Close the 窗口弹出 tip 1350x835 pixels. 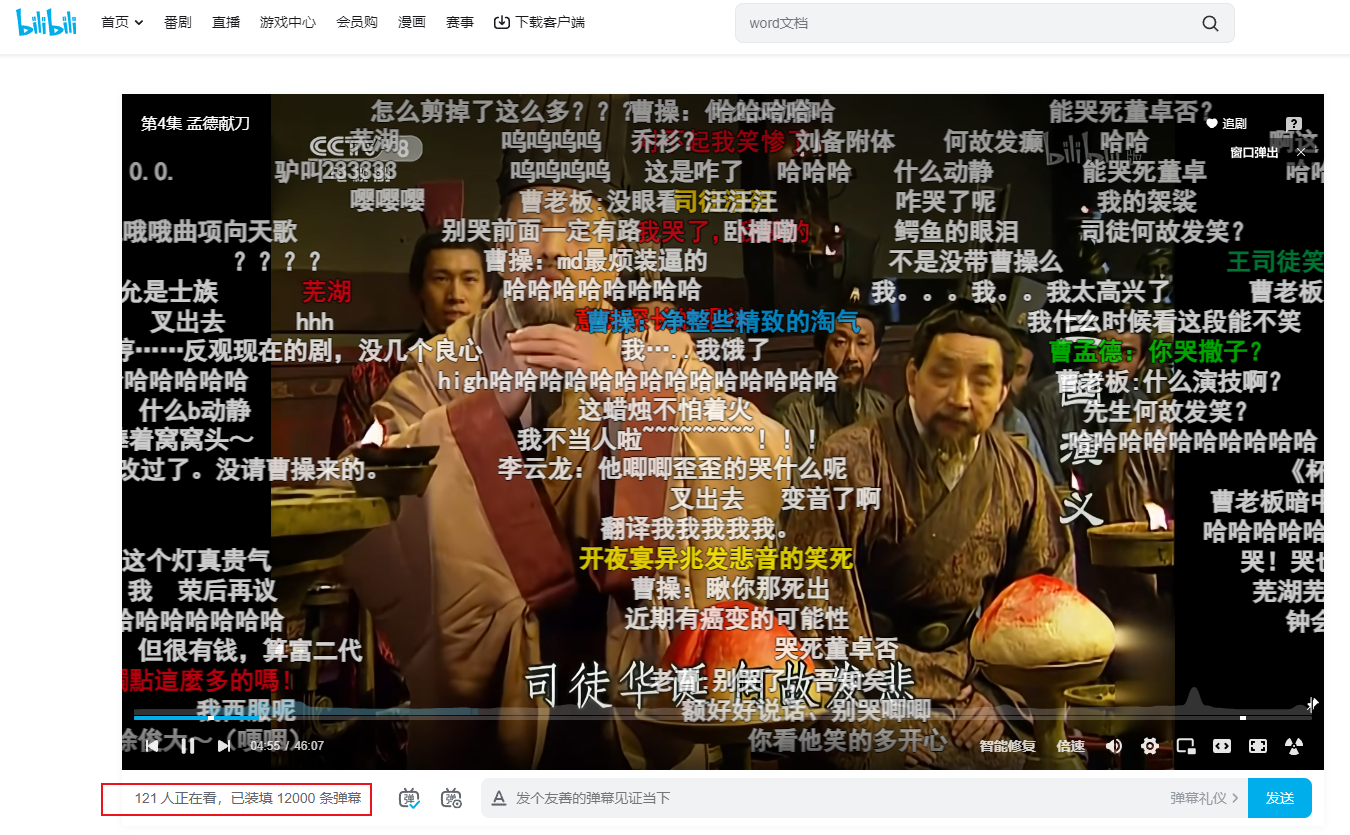tap(1301, 152)
